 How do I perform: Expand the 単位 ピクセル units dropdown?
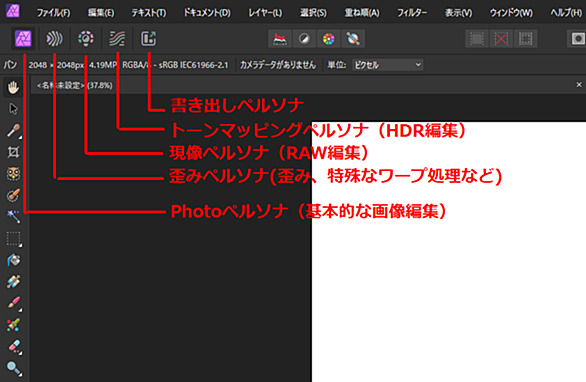tap(388, 65)
